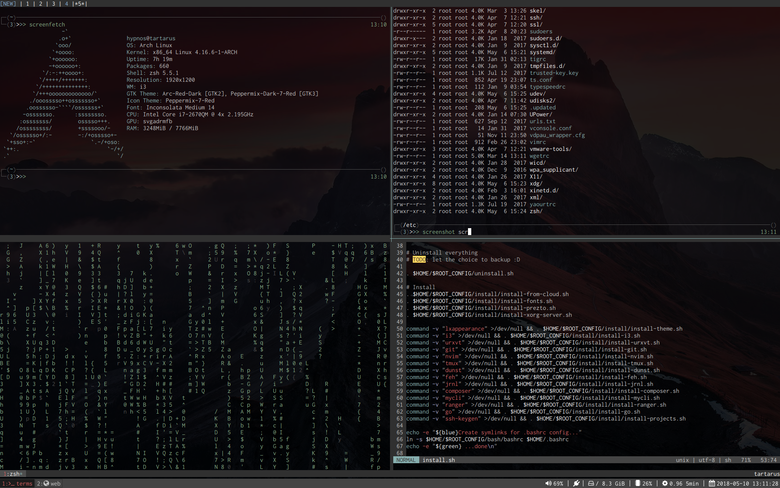Click the "tartarus" hostname in the tmux status line
780x488 pixels.
tap(767, 474)
